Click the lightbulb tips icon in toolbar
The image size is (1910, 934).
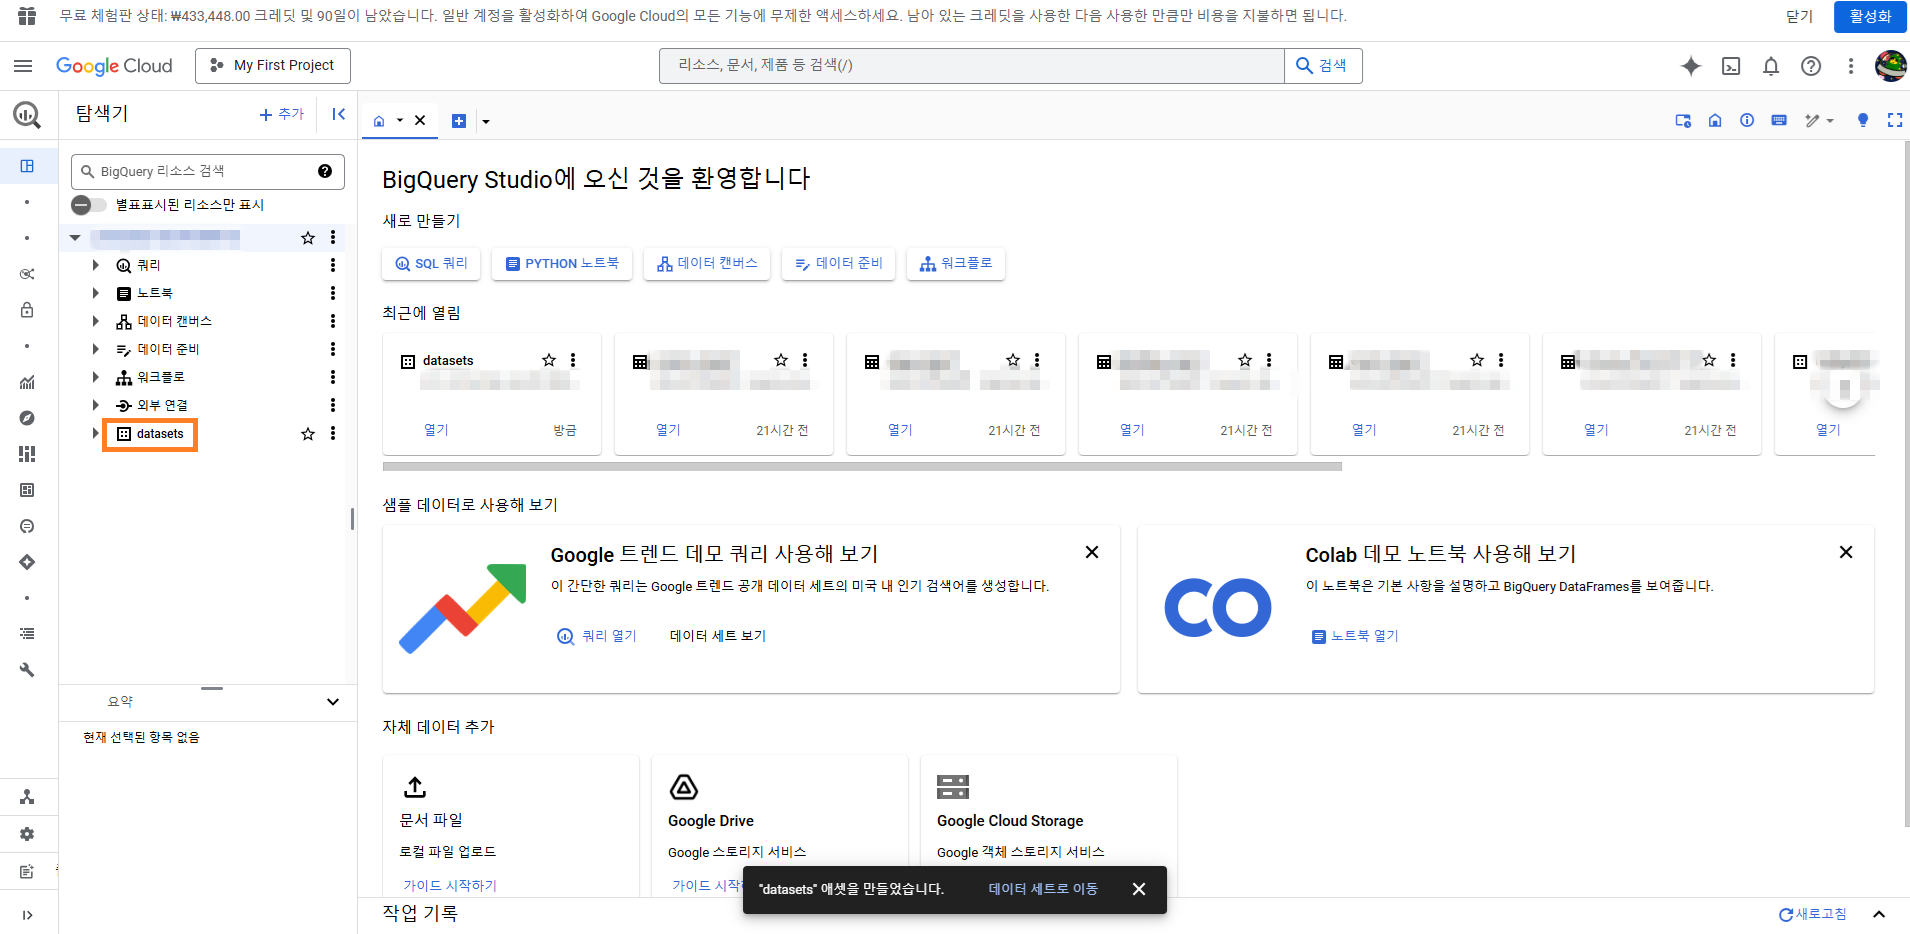pyautogui.click(x=1863, y=120)
